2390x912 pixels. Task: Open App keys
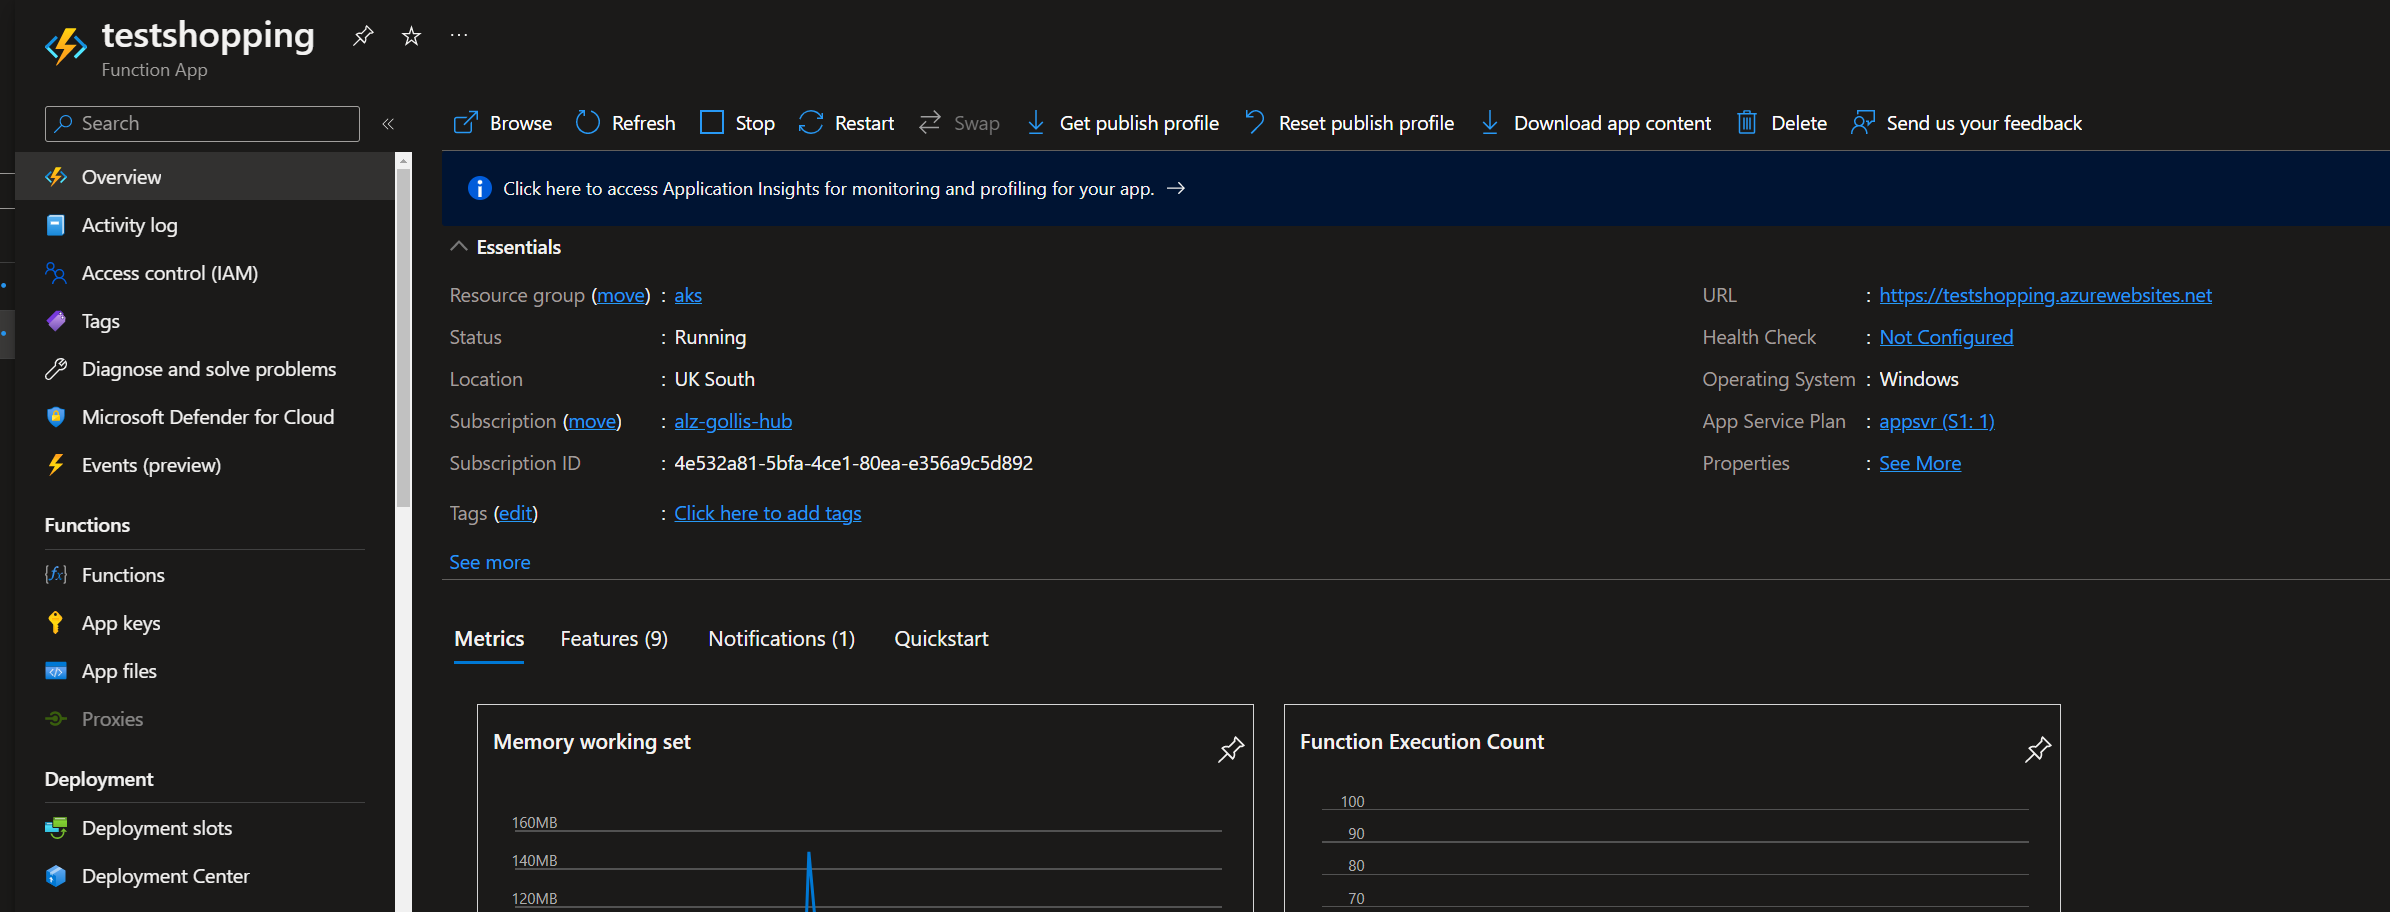(206, 623)
